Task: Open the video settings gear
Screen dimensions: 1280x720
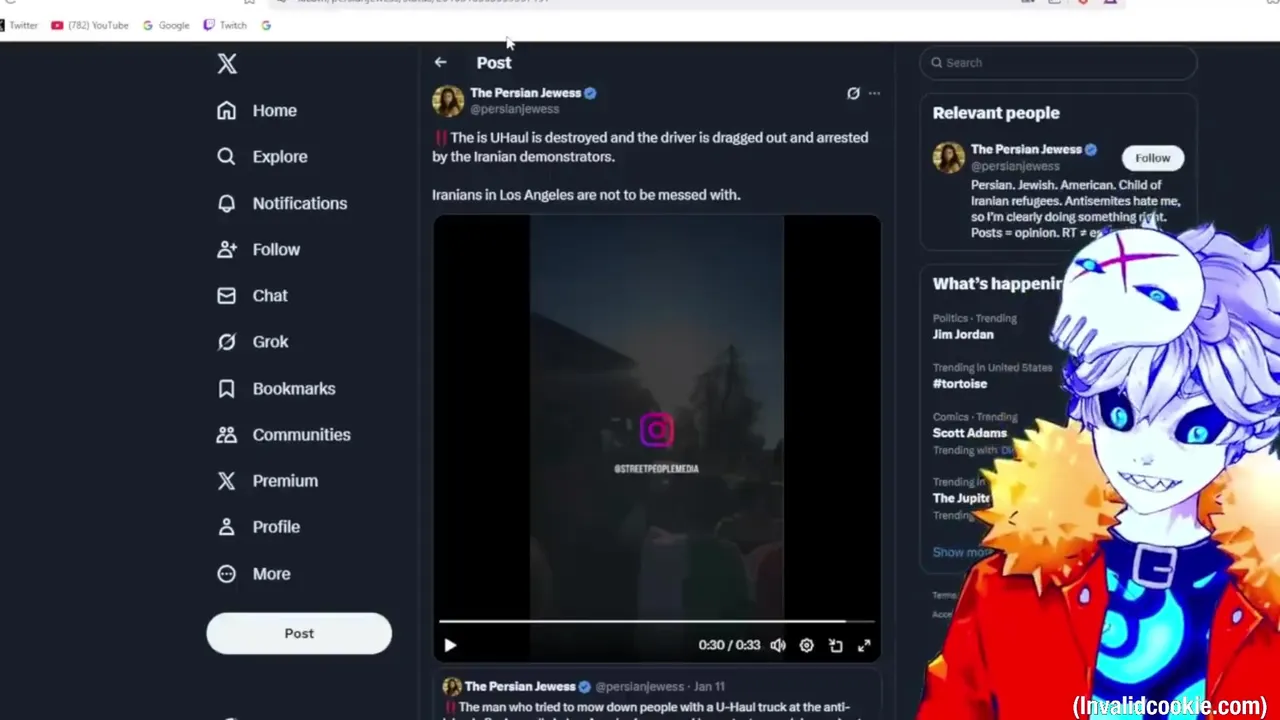Action: click(807, 645)
